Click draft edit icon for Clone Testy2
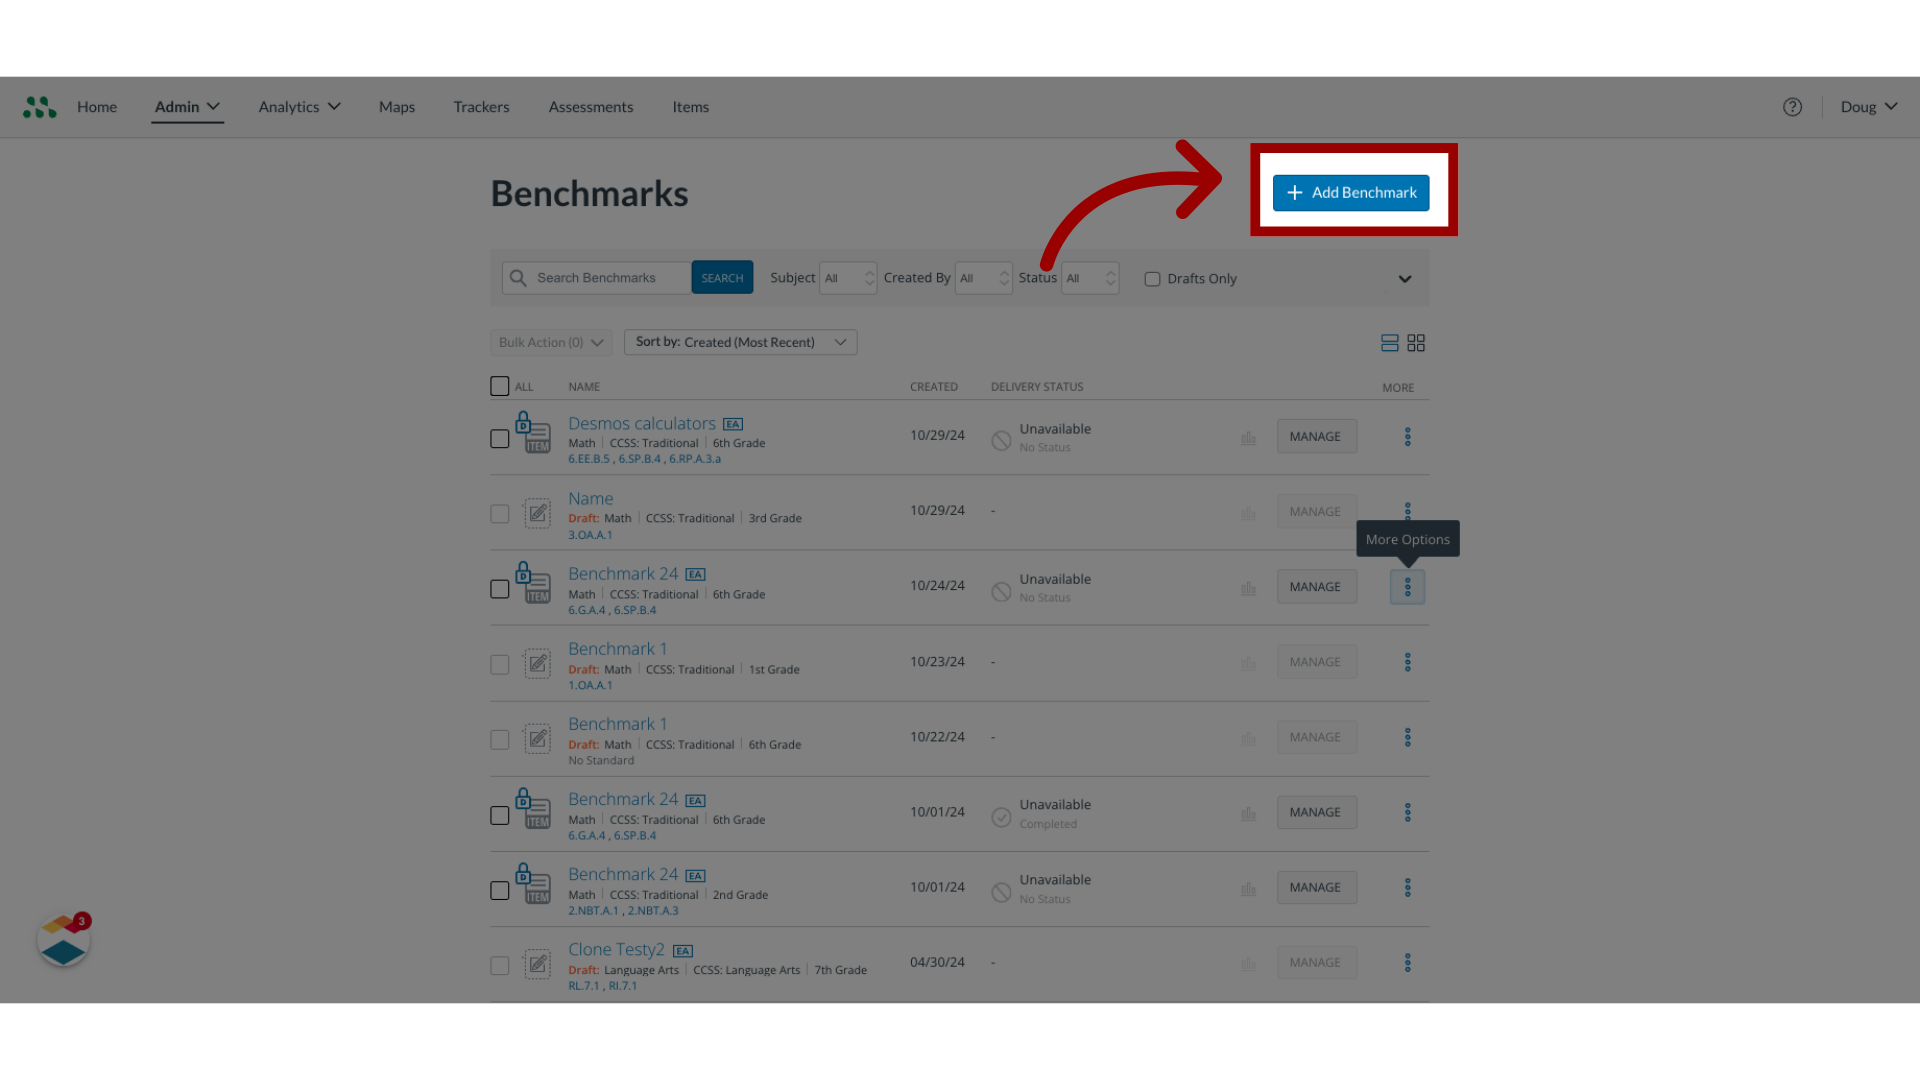 click(x=538, y=964)
